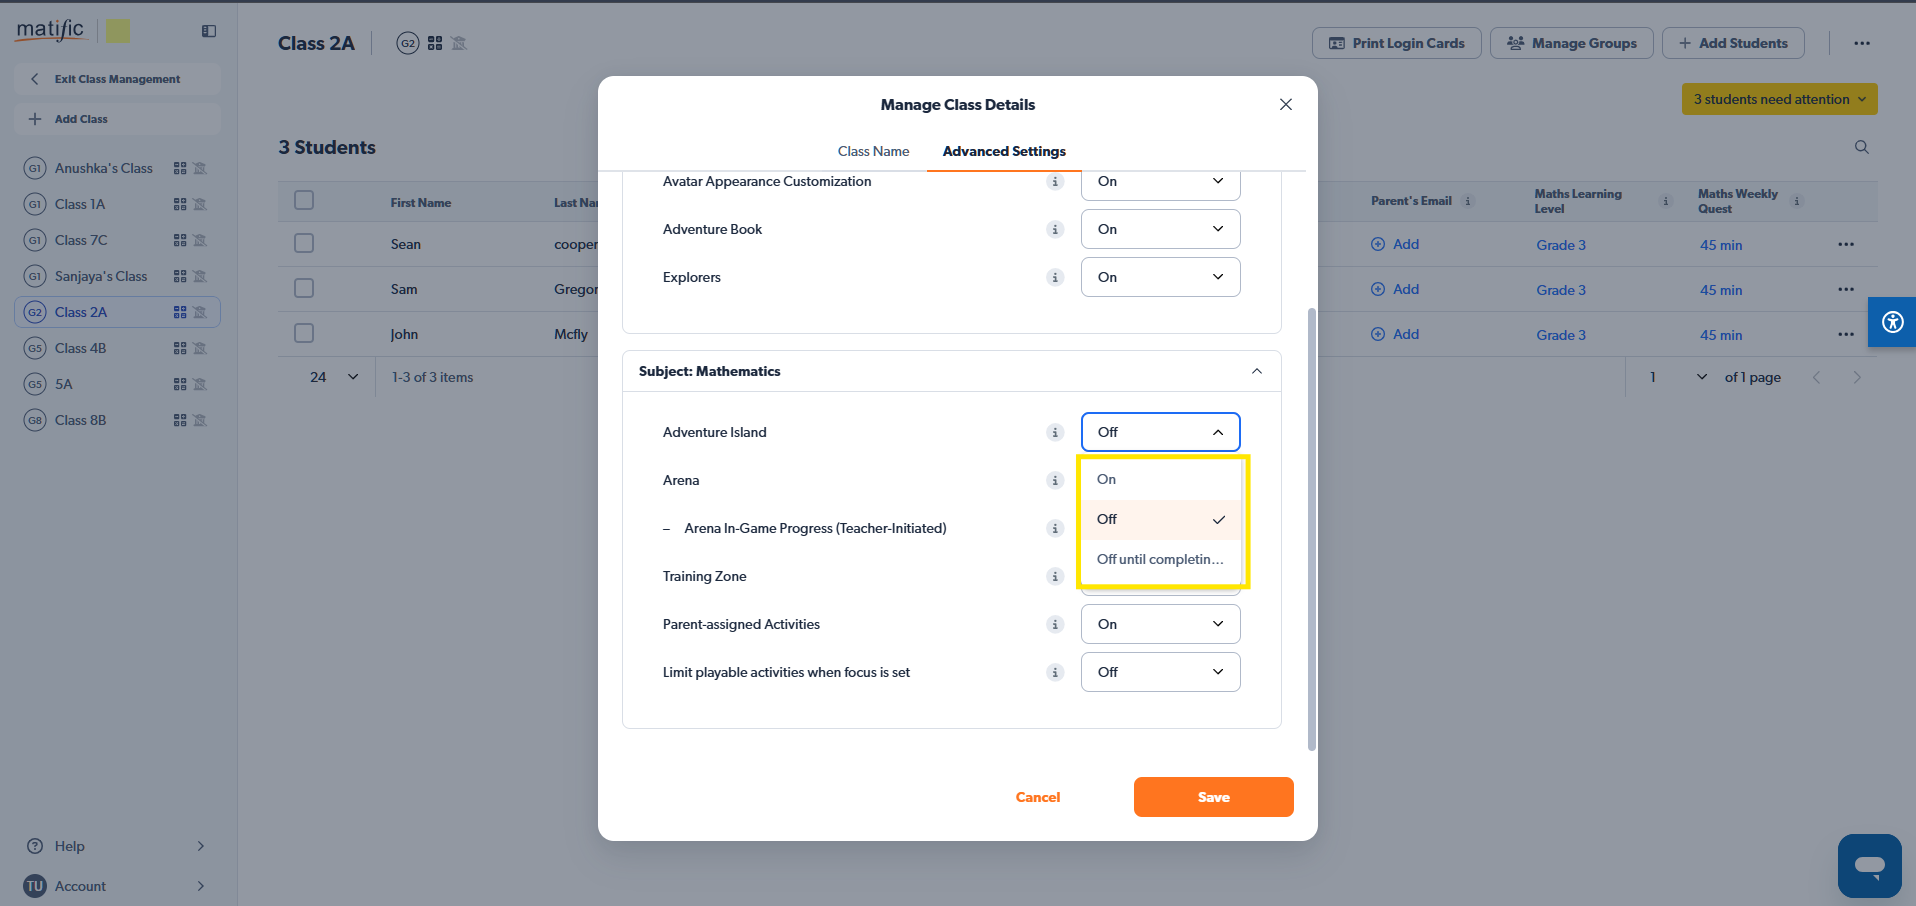This screenshot has height=906, width=1916.
Task: Check the select-all students checkbox
Action: (305, 201)
